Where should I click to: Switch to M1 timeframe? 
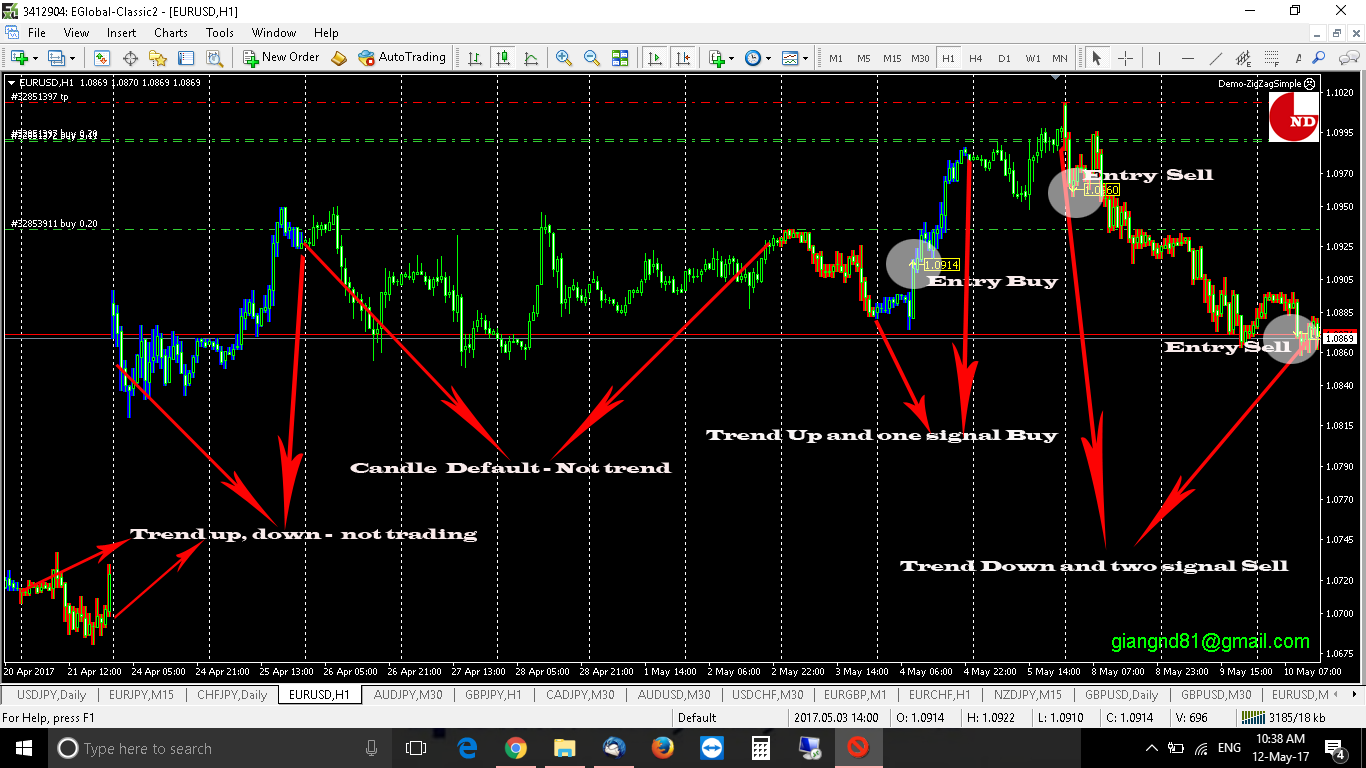tap(836, 58)
